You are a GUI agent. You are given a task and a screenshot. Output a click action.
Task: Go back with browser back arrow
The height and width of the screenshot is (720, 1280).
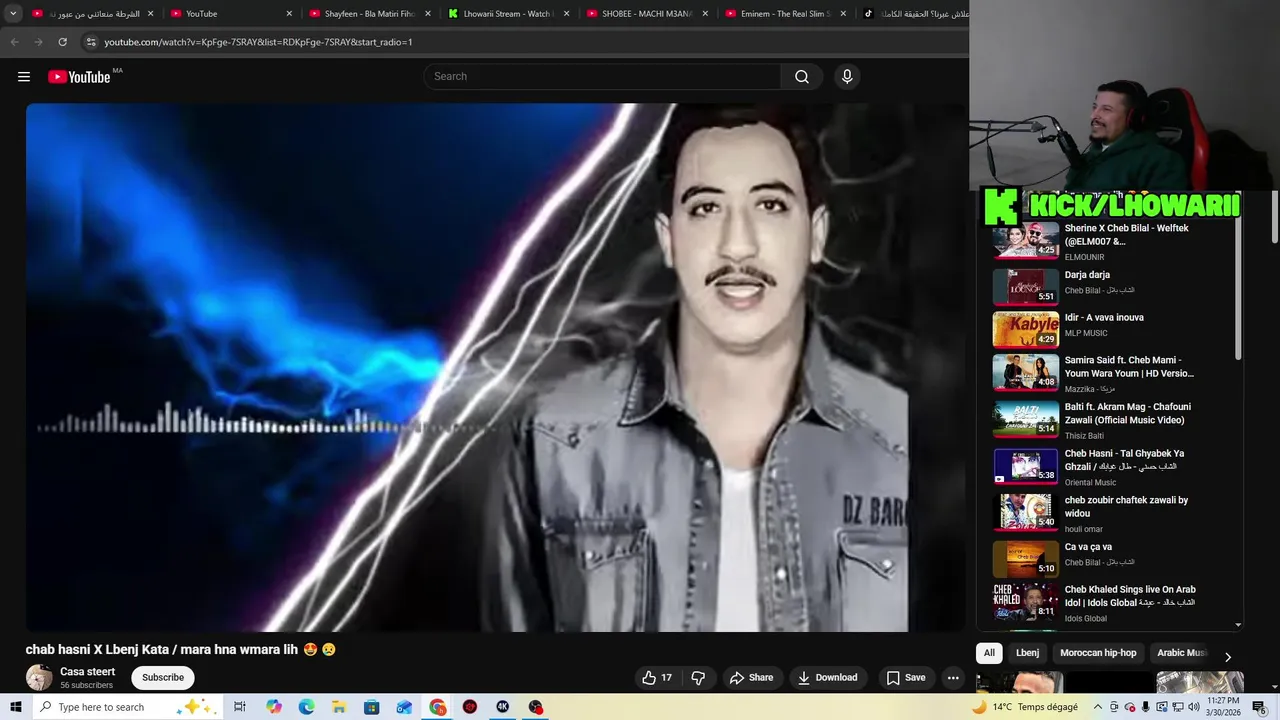pos(14,42)
